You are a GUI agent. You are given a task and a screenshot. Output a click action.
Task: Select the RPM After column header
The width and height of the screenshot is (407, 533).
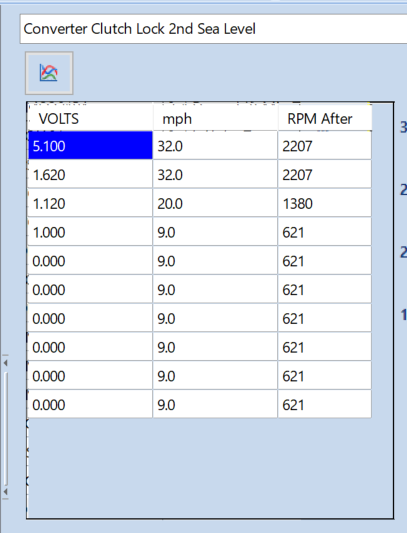tap(325, 118)
